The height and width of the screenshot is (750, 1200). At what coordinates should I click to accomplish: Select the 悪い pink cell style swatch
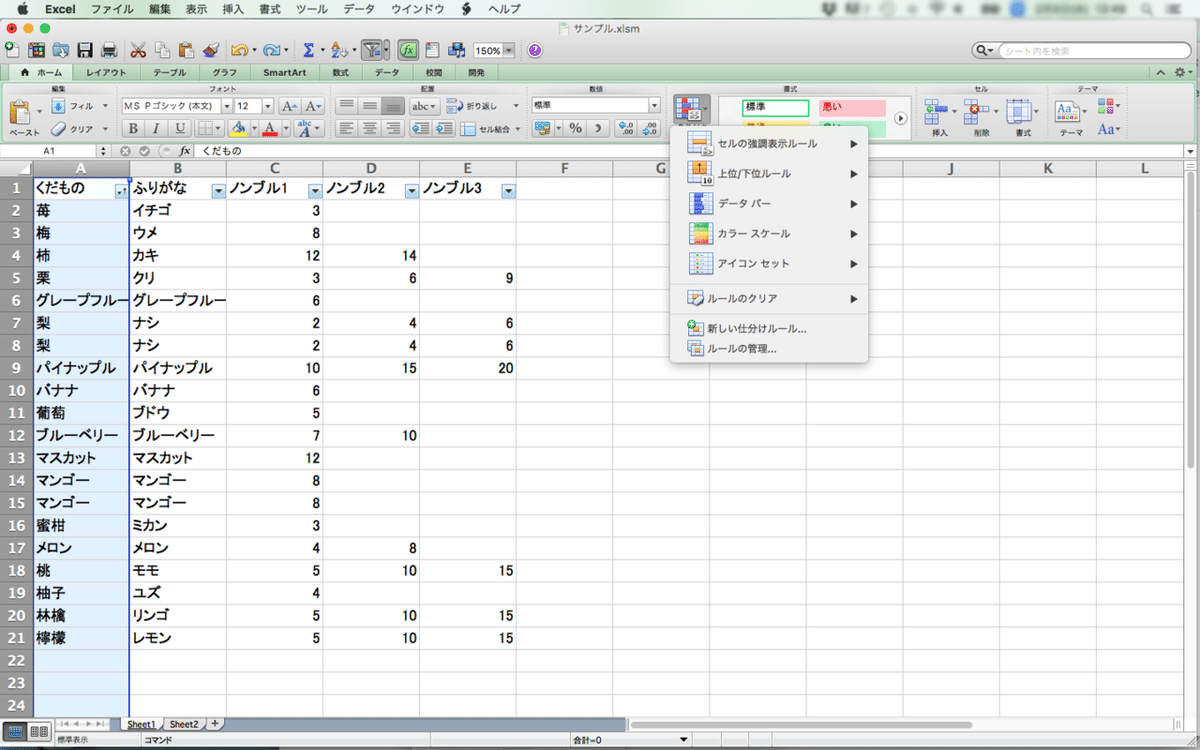[x=852, y=106]
